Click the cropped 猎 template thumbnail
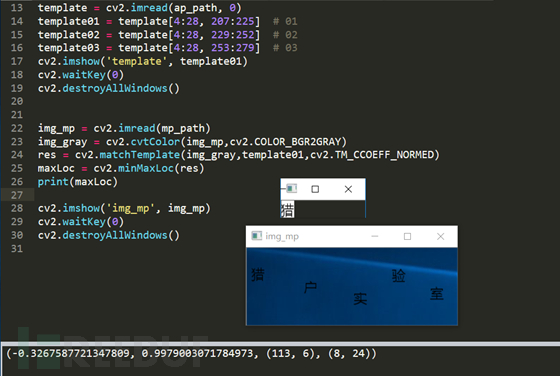The width and height of the screenshot is (560, 376). (x=288, y=210)
